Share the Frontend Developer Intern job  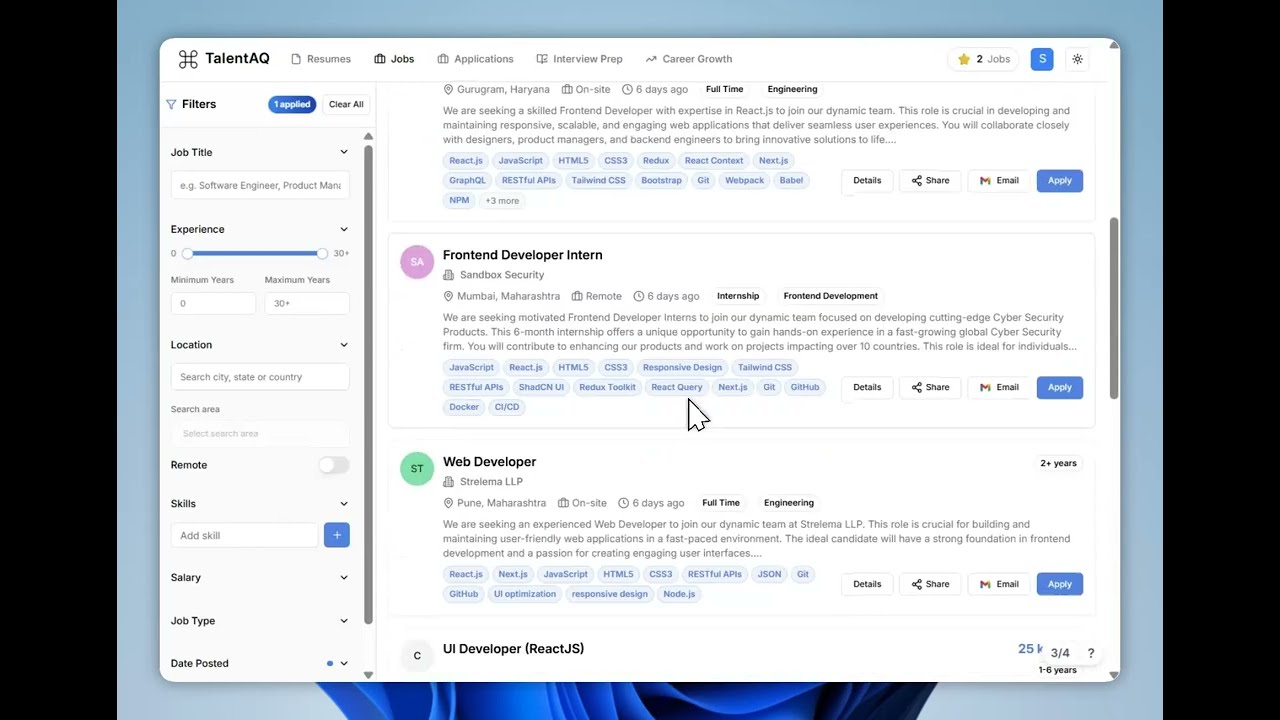[x=930, y=387]
